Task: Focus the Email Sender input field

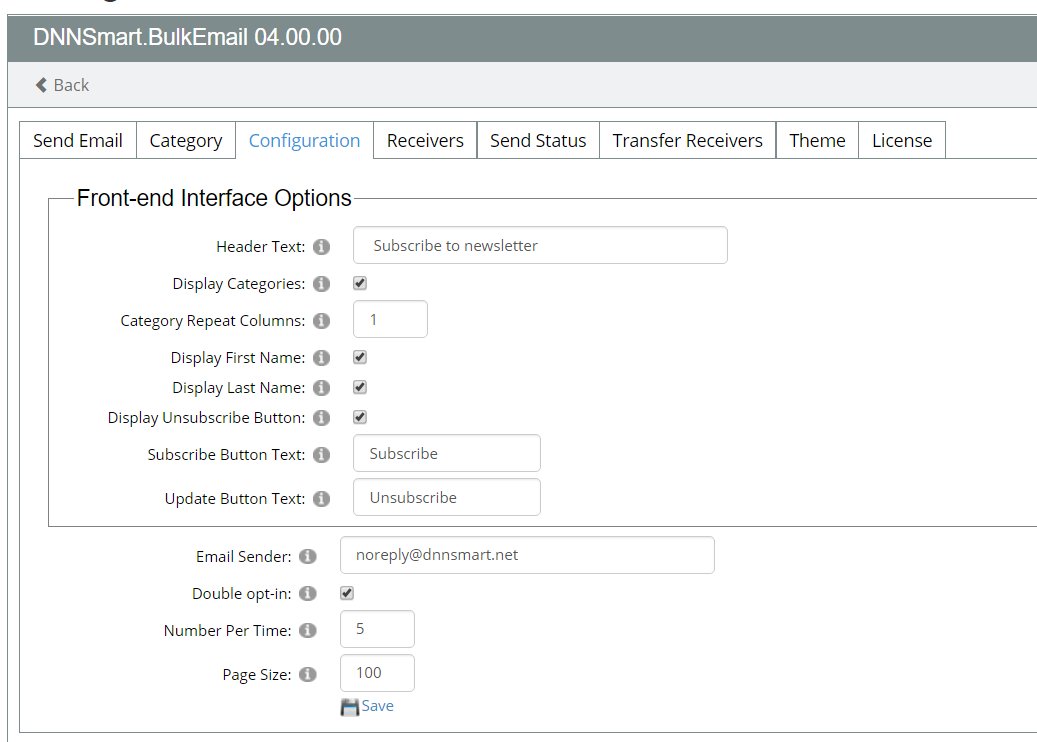Action: point(527,555)
